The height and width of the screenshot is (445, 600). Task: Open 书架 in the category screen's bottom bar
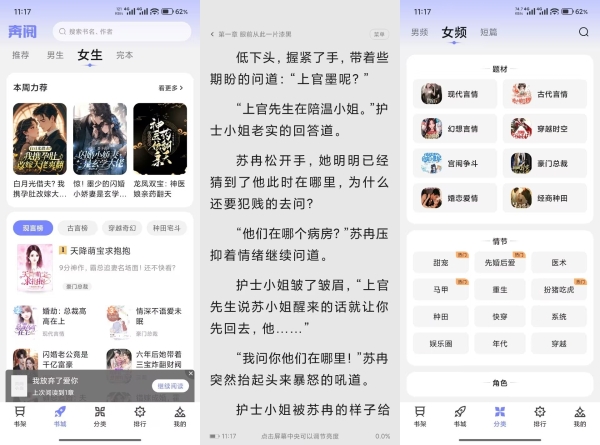(420, 416)
